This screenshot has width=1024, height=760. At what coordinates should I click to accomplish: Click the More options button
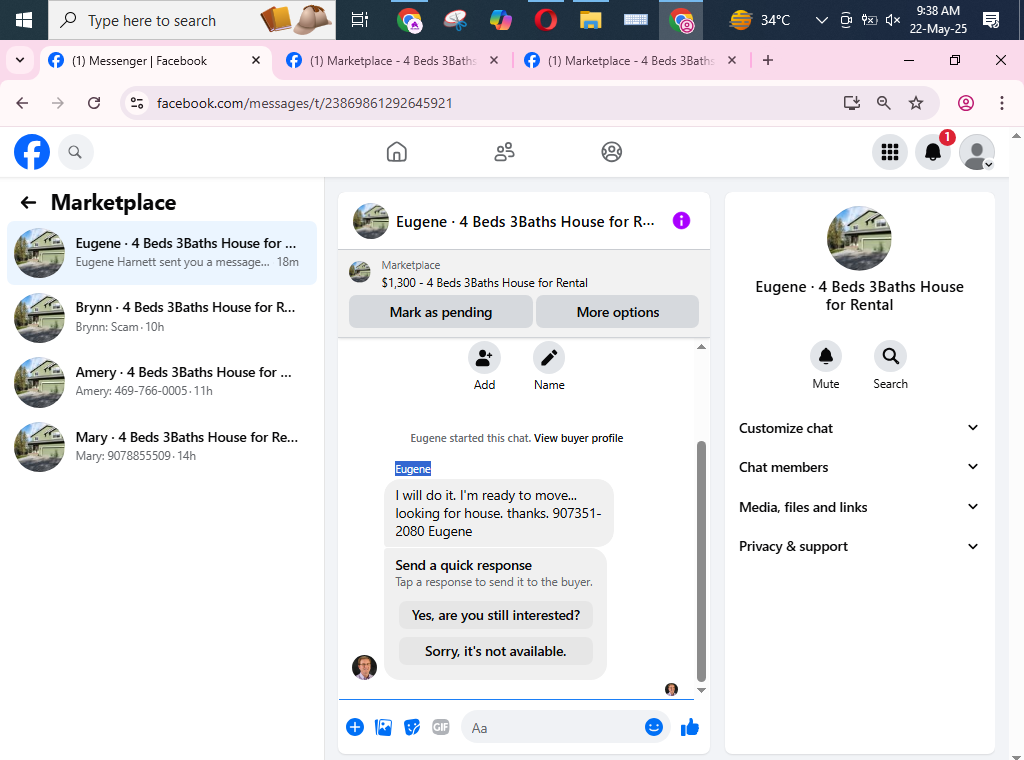point(617,312)
